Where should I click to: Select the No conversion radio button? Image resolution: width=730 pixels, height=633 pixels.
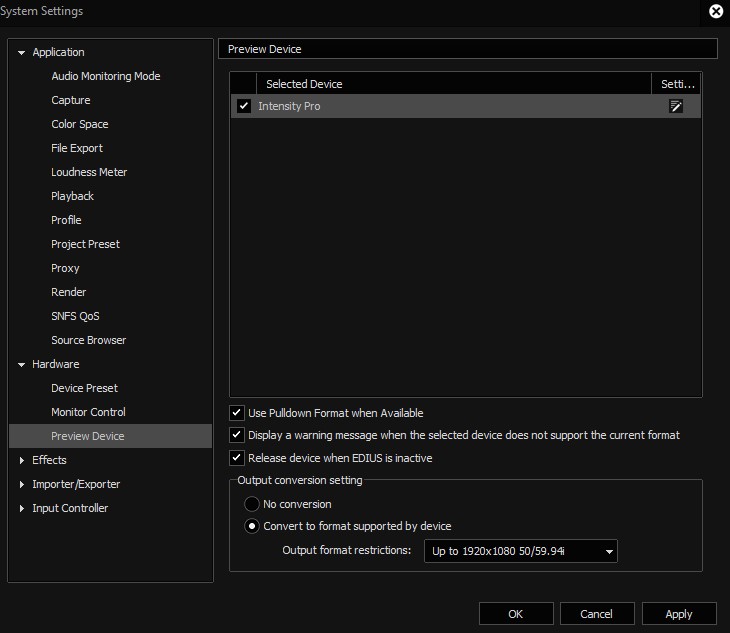pyautogui.click(x=252, y=504)
